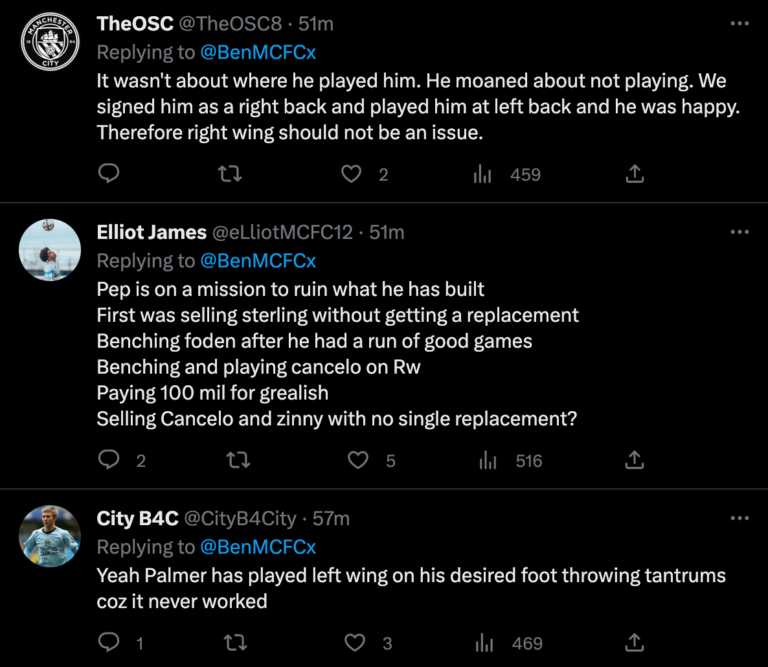Like Elliot James's tweet
Screen dimensions: 768x667
click(x=358, y=460)
